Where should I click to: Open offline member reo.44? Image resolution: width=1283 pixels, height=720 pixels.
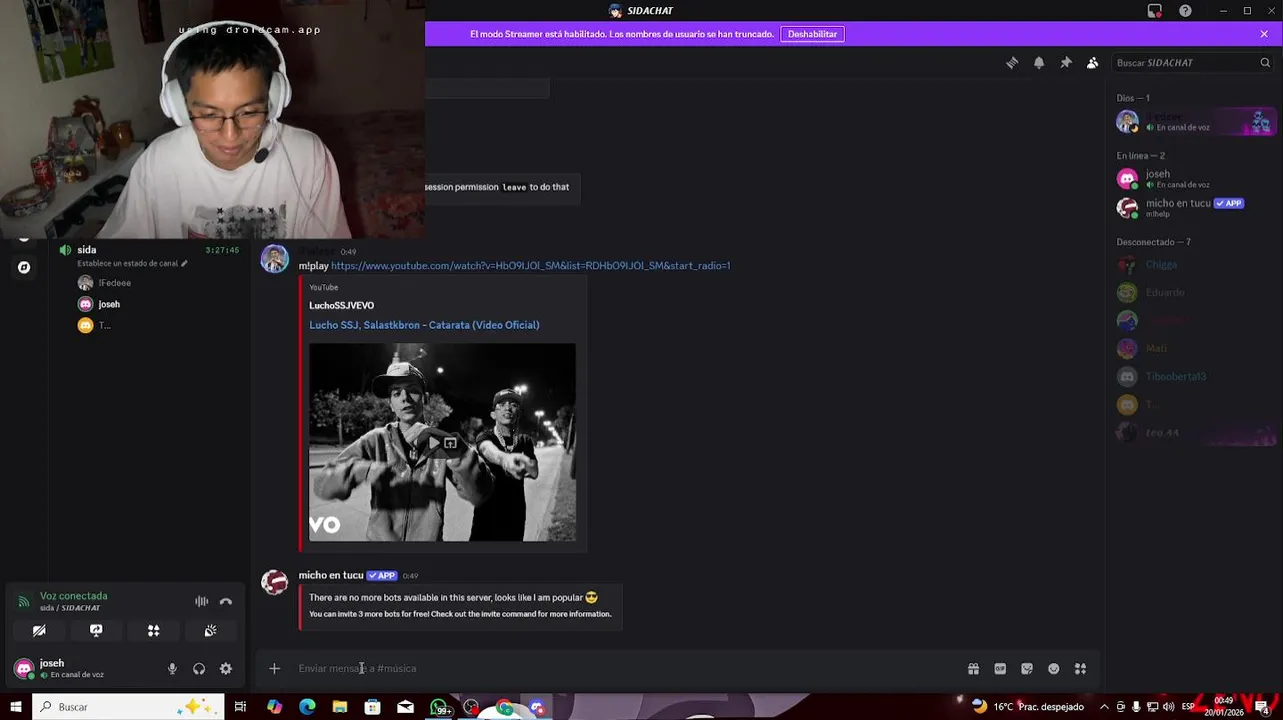point(1193,433)
